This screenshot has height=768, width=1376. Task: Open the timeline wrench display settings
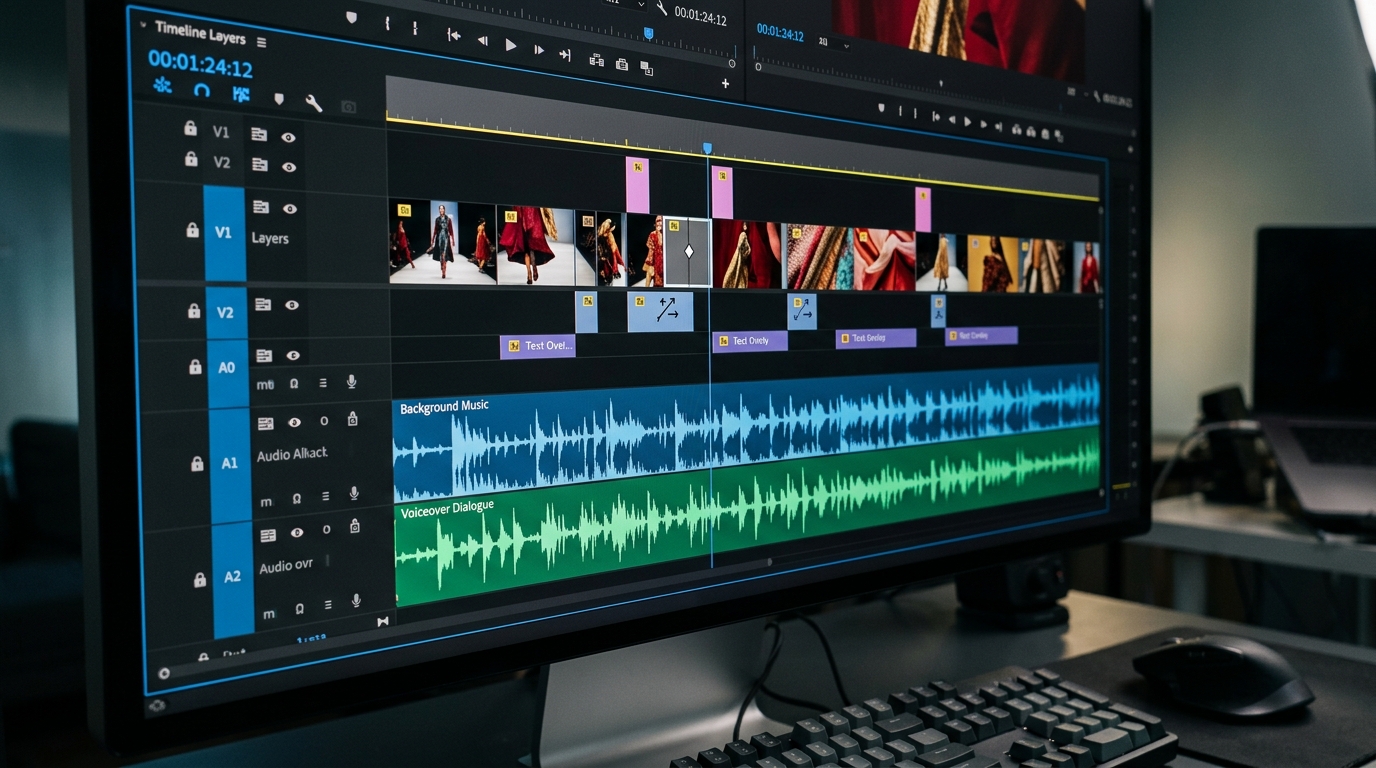pyautogui.click(x=313, y=102)
